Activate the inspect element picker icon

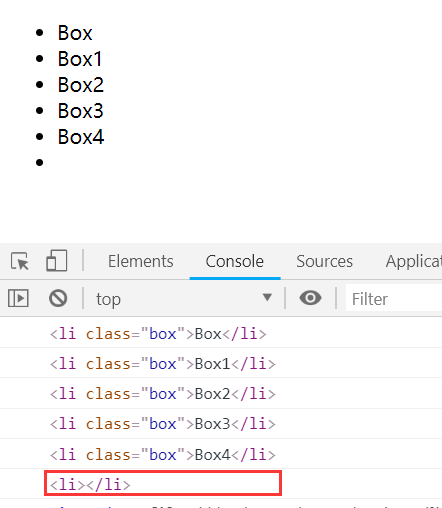click(20, 261)
